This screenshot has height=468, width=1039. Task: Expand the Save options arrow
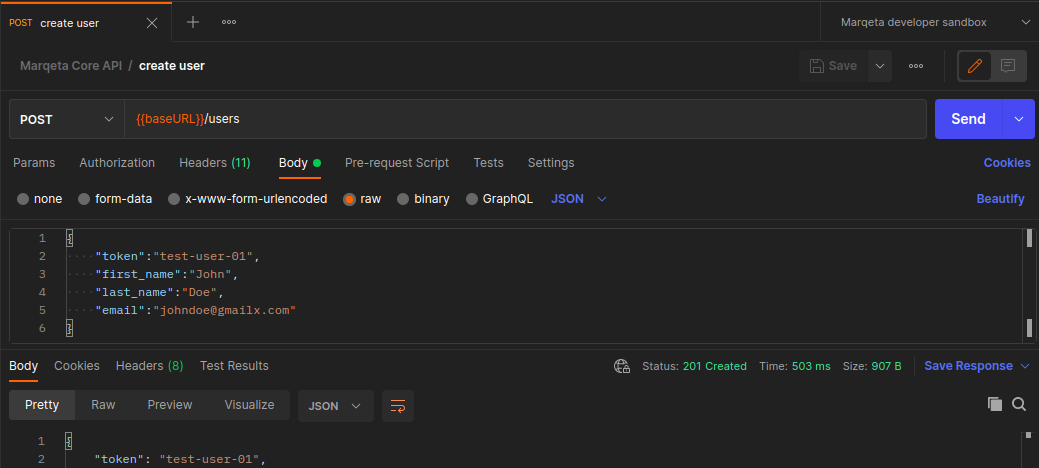click(x=880, y=66)
